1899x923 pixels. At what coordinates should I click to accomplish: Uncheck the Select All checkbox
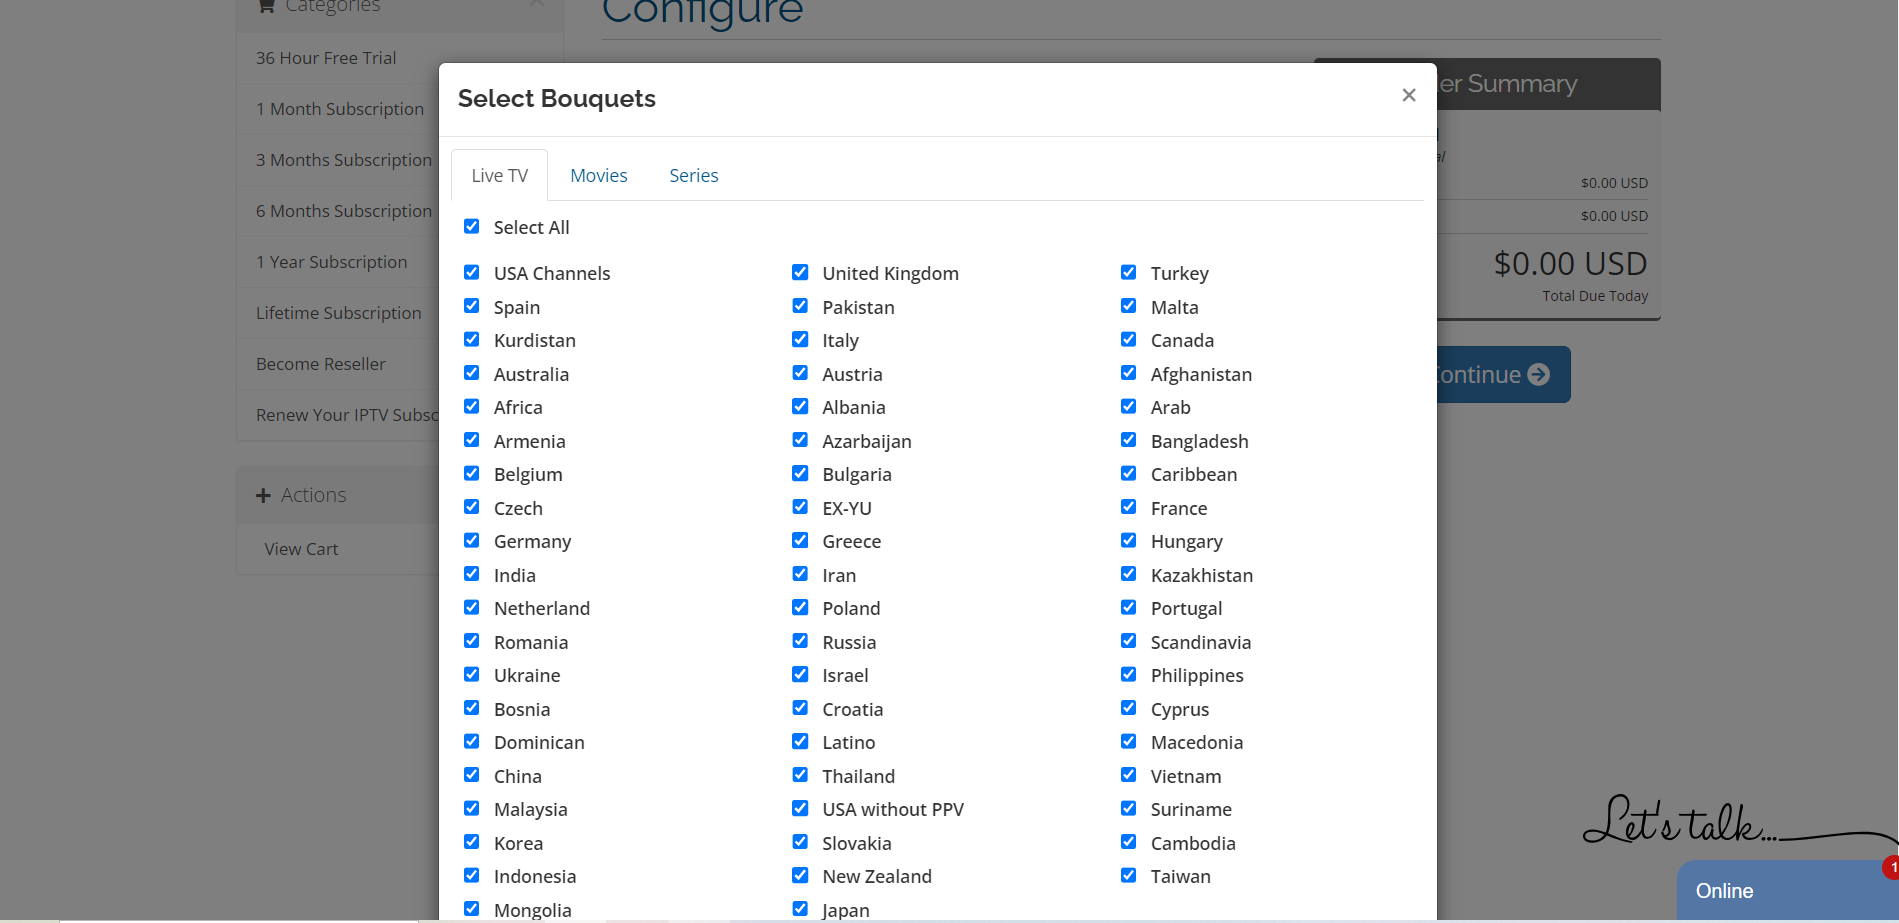[472, 227]
